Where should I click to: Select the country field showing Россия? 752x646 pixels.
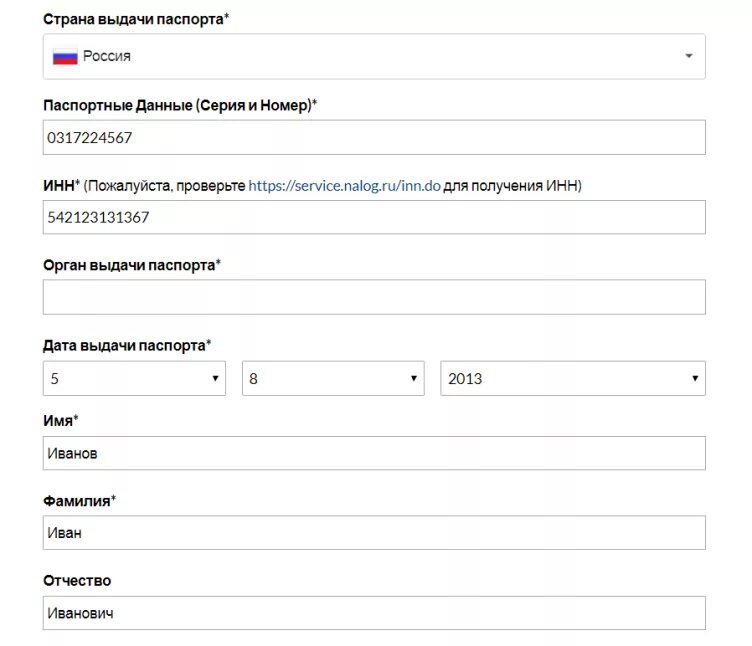pyautogui.click(x=370, y=57)
